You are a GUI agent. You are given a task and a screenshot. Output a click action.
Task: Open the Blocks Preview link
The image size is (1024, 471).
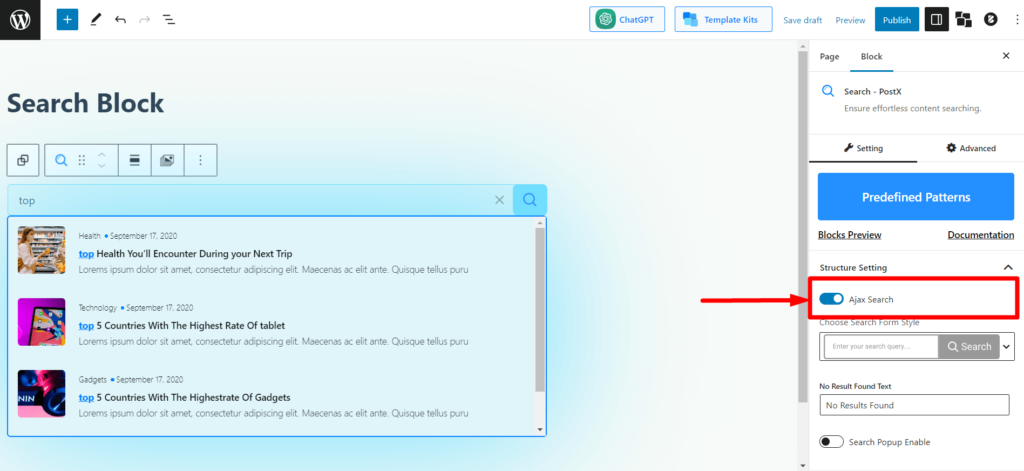[x=849, y=235]
